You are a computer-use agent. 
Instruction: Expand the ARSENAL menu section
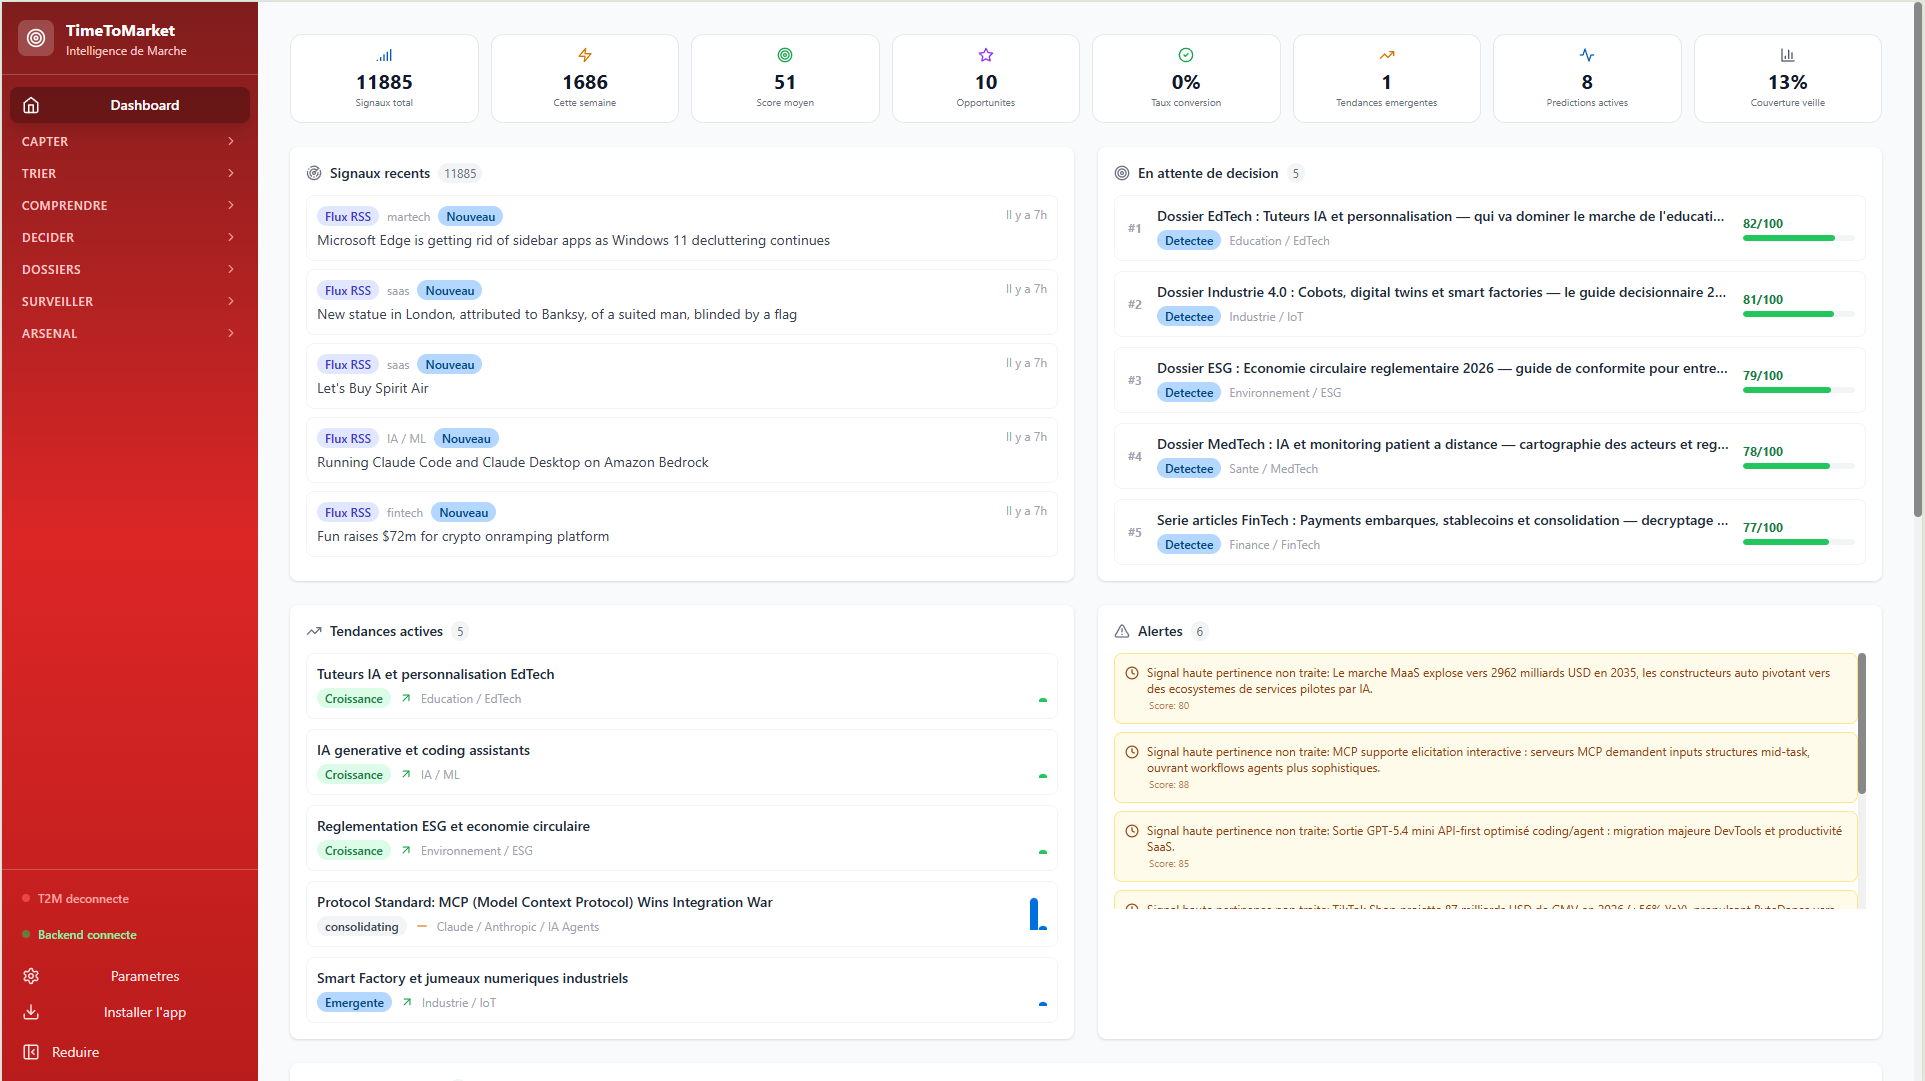pos(130,333)
